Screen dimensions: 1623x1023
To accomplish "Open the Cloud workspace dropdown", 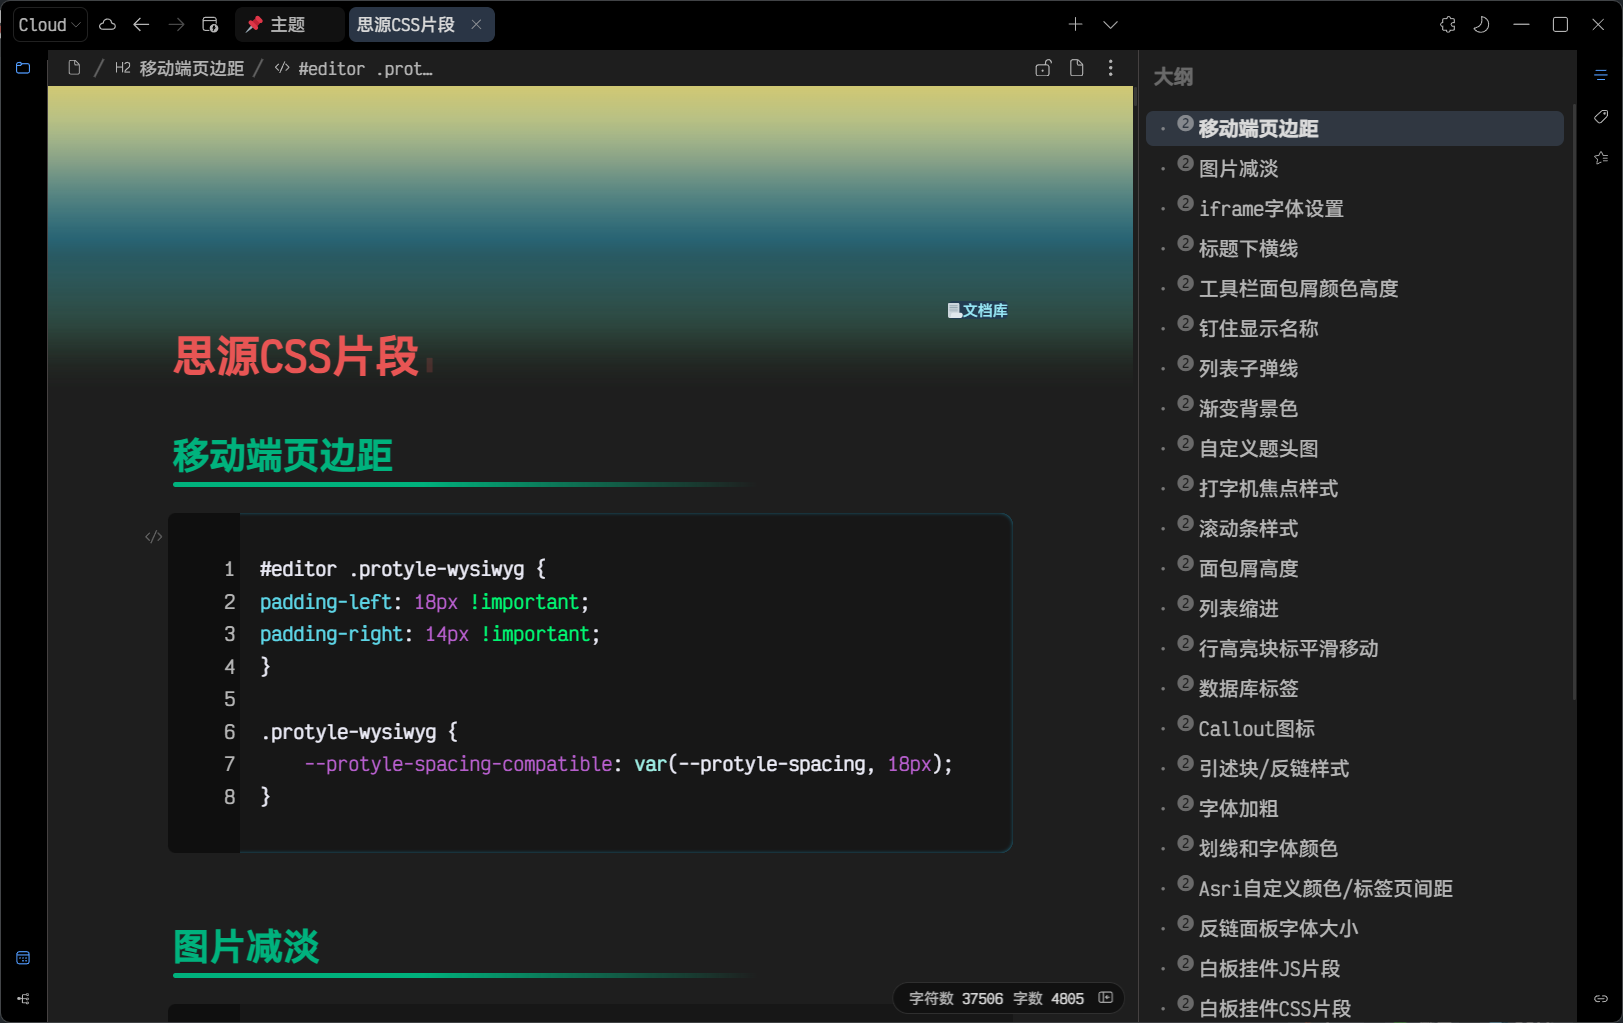I will click(x=50, y=24).
